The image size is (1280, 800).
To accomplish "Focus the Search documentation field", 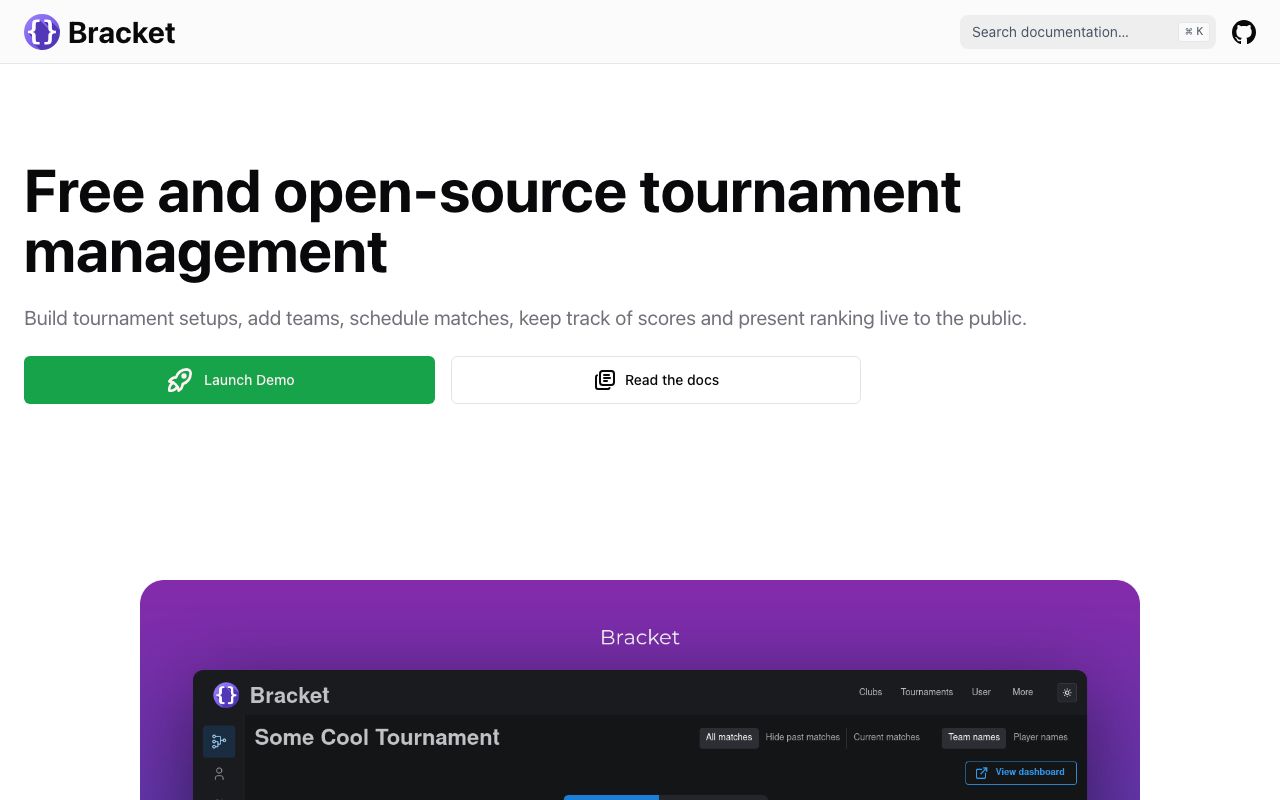I will pos(1088,32).
